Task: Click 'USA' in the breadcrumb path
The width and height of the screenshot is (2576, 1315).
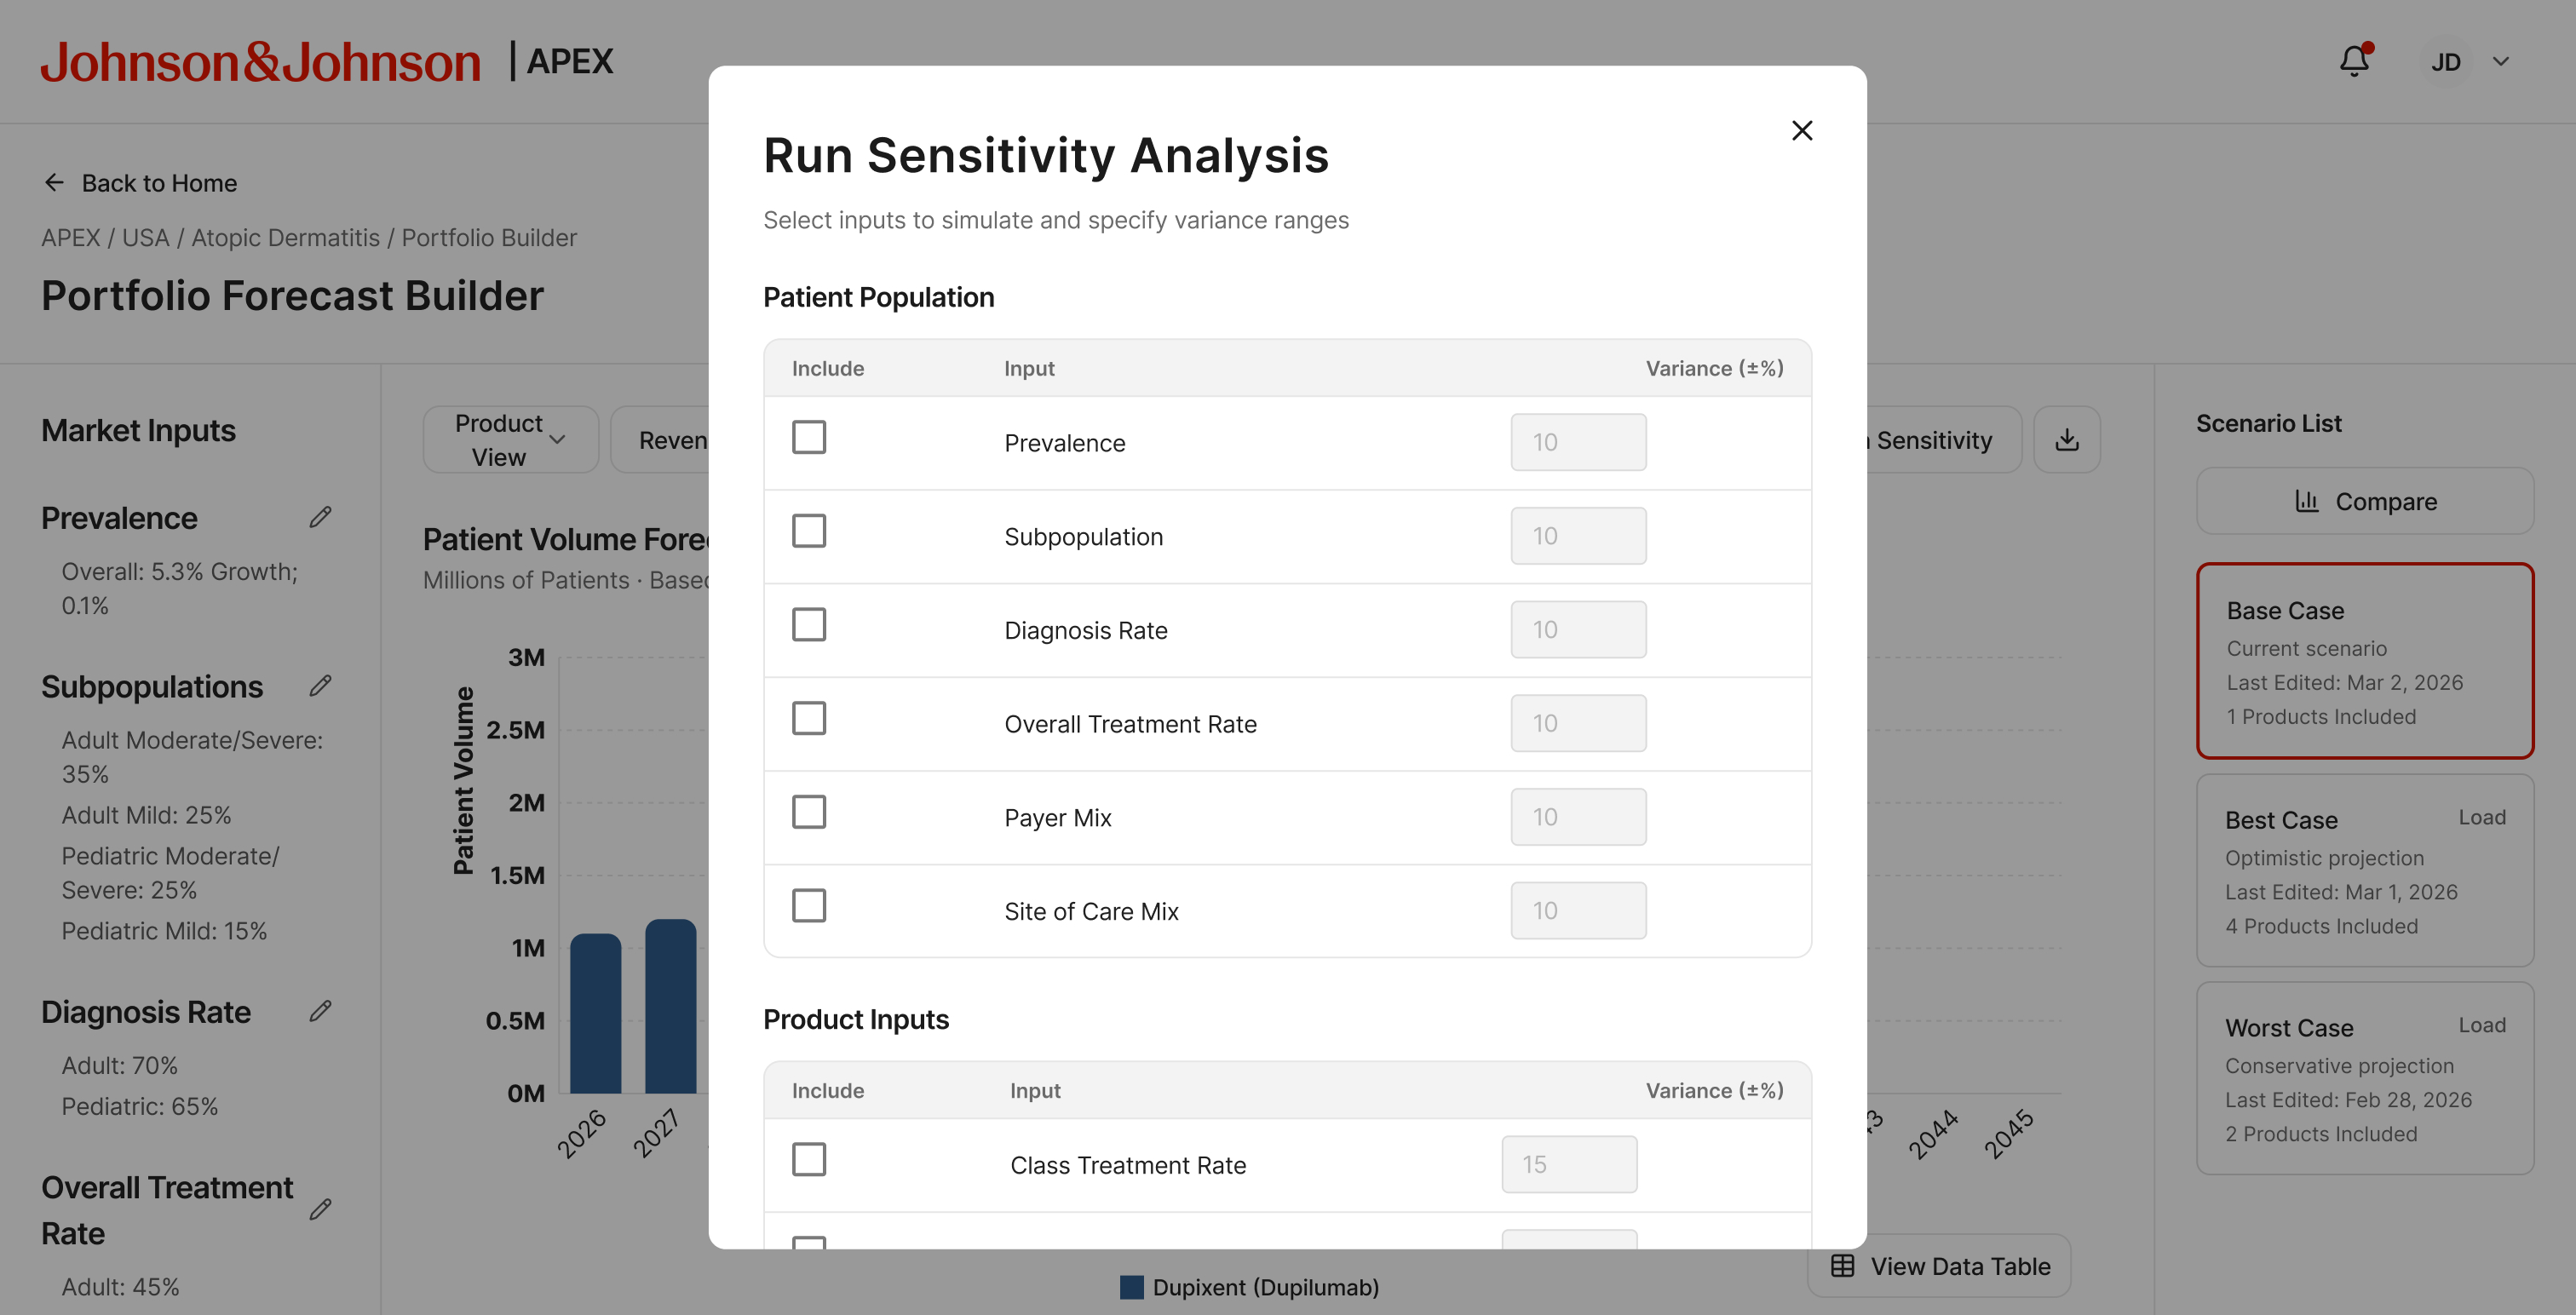Action: (145, 238)
